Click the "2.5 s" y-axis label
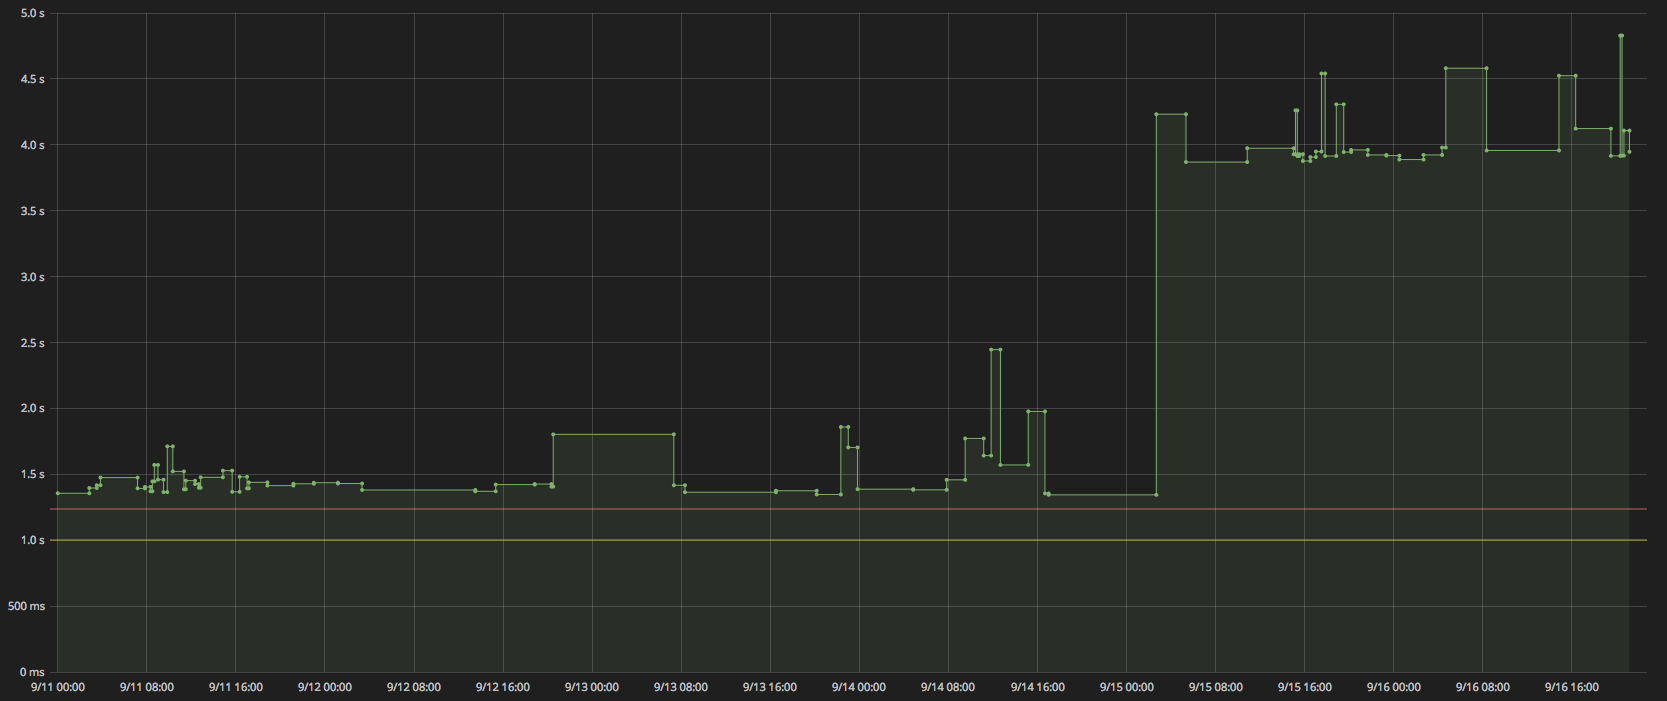The image size is (1667, 701). point(33,343)
